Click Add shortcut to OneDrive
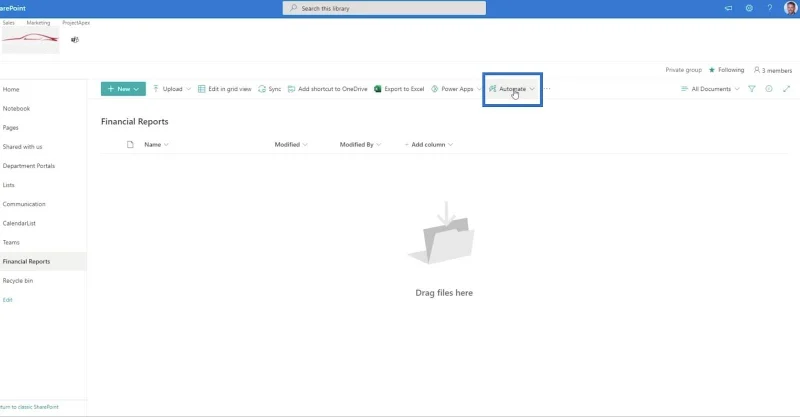This screenshot has height=417, width=800. tap(328, 89)
